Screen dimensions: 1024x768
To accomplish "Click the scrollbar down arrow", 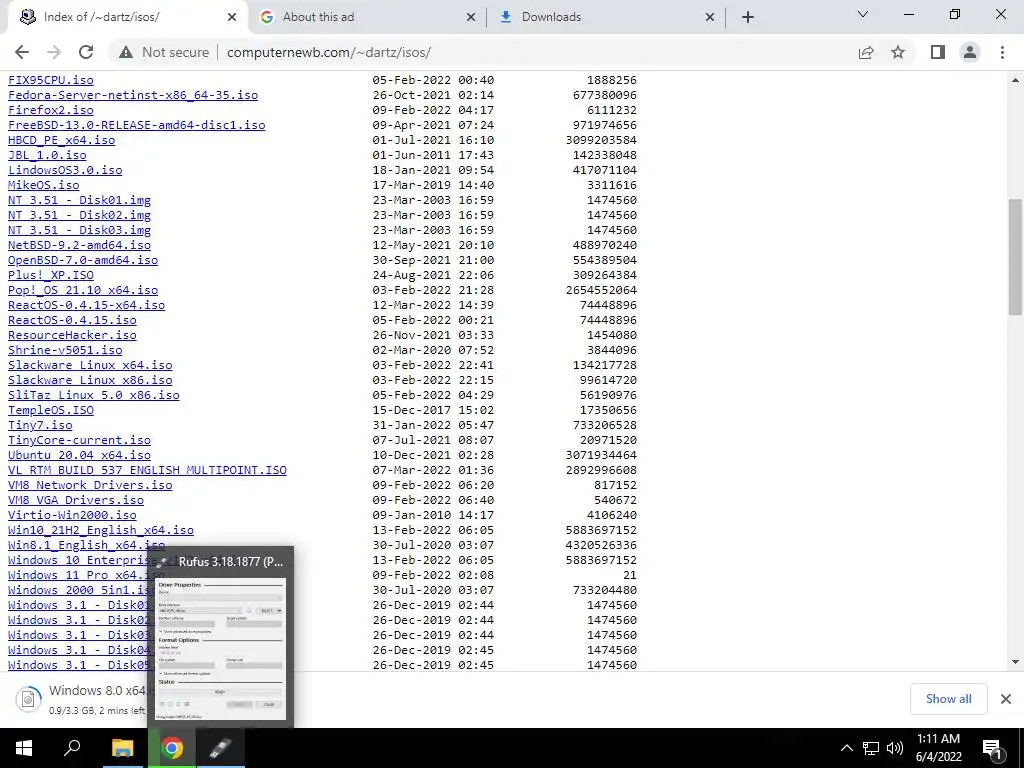I will (x=1015, y=662).
